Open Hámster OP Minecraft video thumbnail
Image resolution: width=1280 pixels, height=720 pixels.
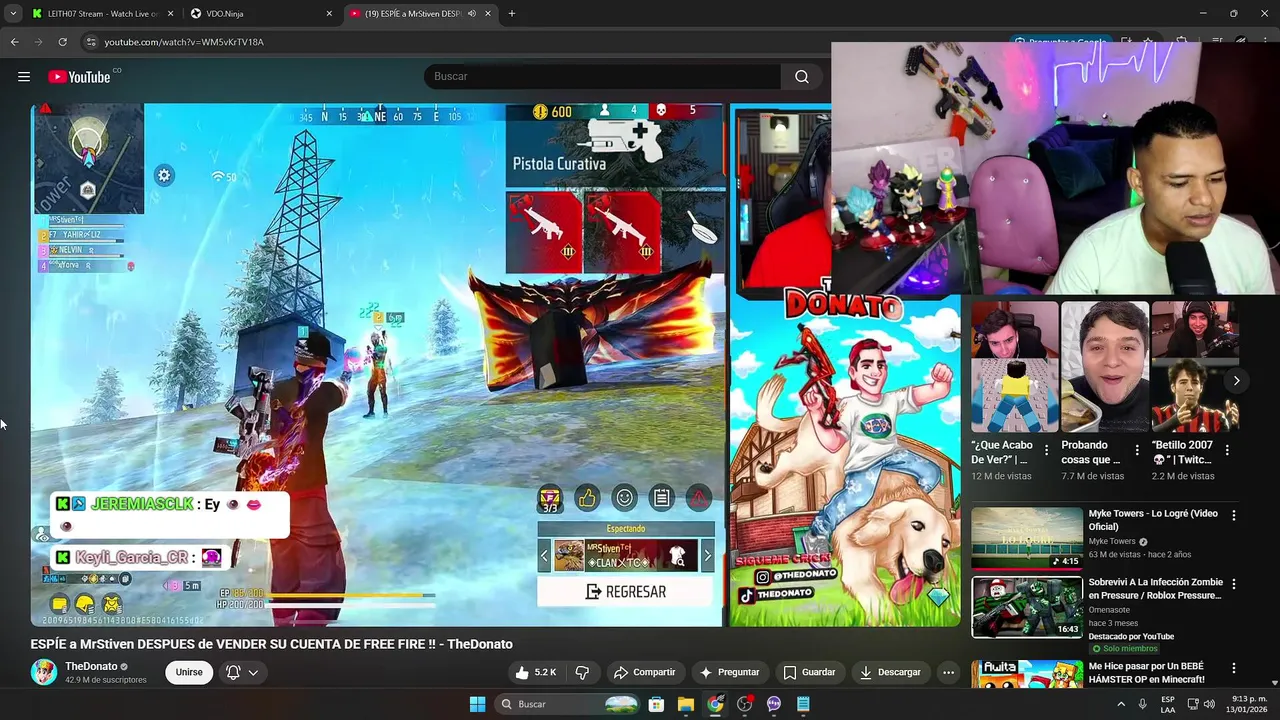(x=1027, y=674)
